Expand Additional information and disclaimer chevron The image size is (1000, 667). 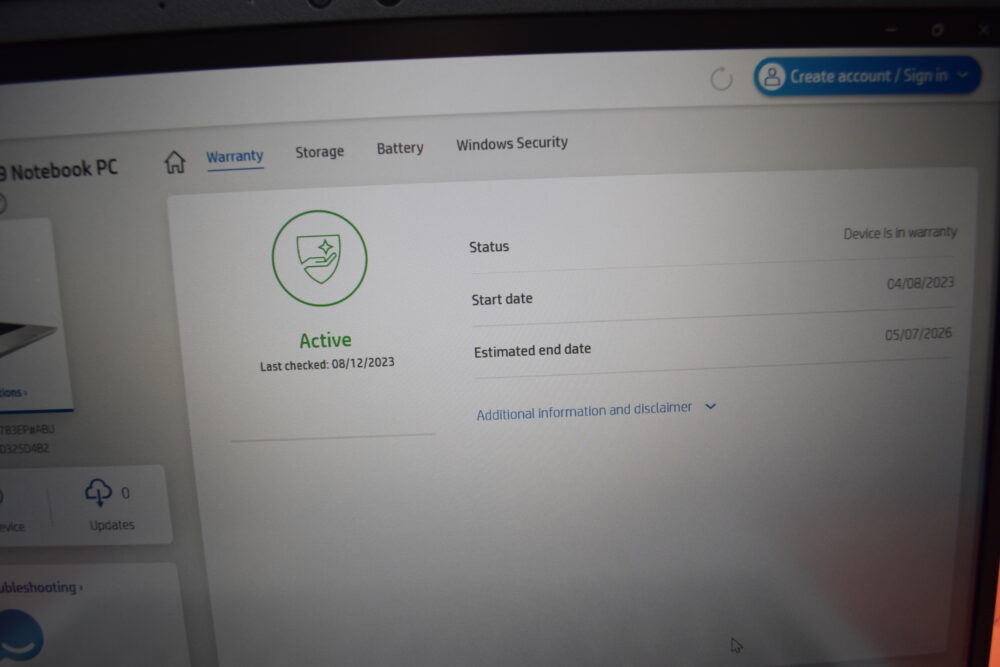(x=710, y=406)
